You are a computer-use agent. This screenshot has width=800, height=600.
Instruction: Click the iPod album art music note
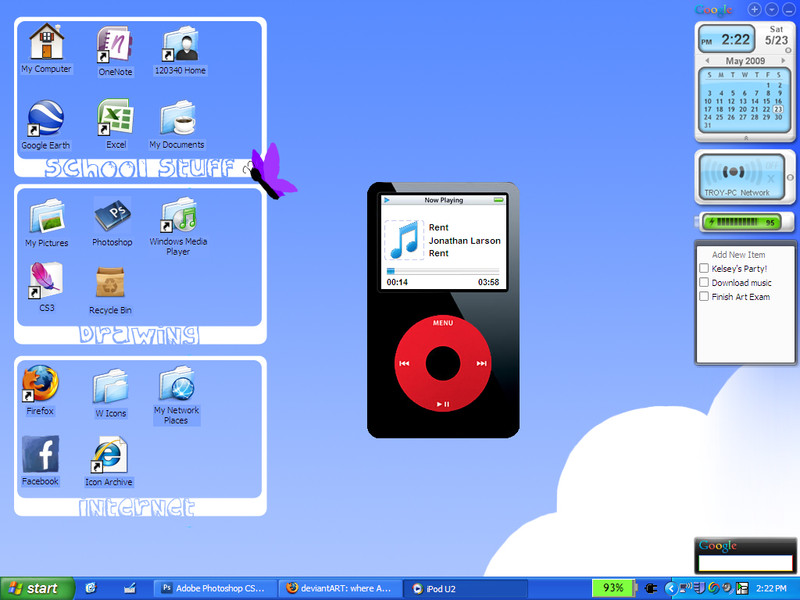(404, 240)
